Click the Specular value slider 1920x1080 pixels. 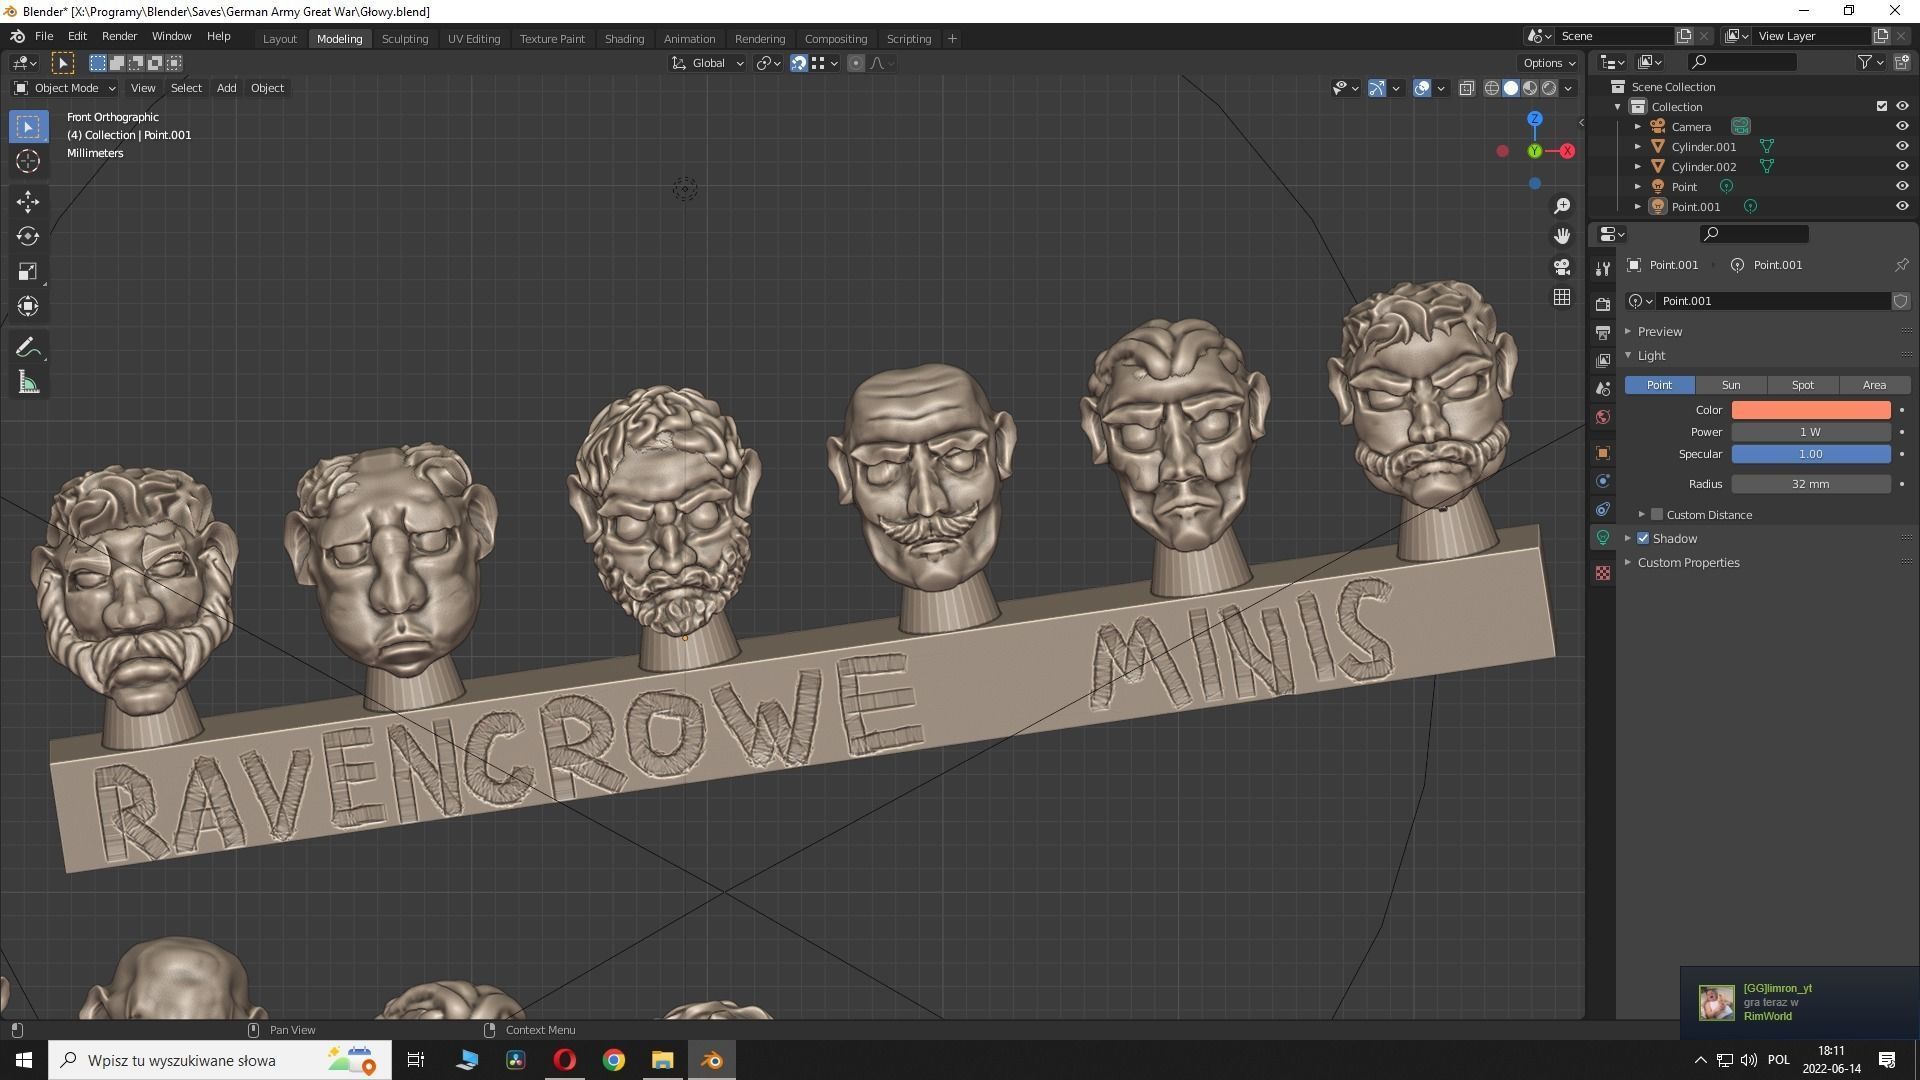1811,454
